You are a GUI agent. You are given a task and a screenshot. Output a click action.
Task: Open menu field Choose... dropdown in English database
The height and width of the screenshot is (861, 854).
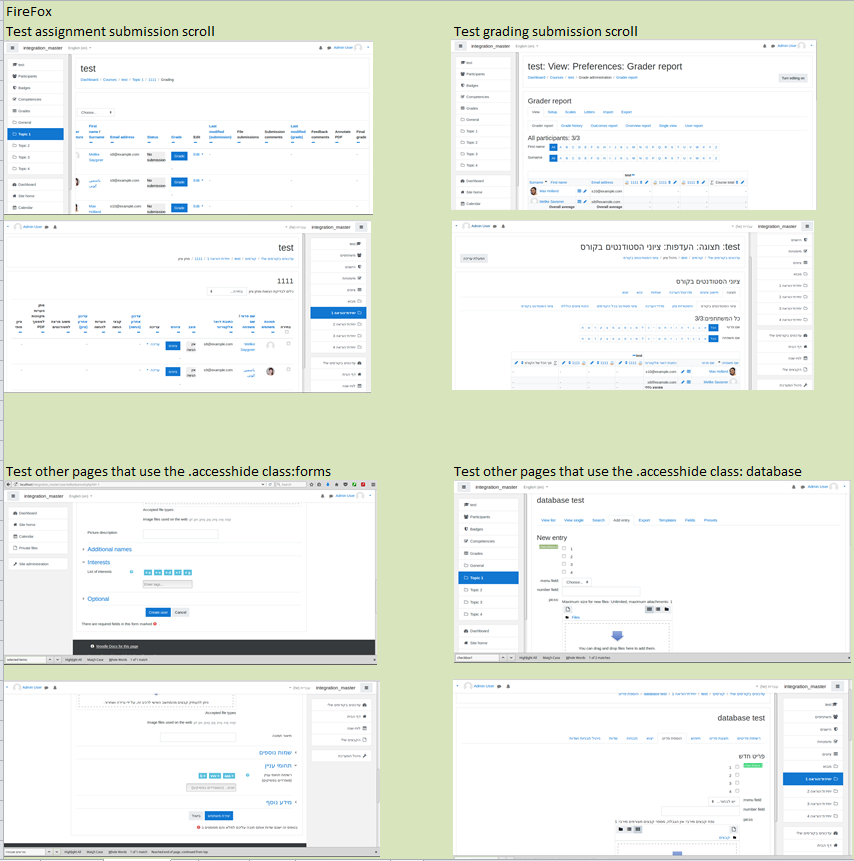[577, 582]
